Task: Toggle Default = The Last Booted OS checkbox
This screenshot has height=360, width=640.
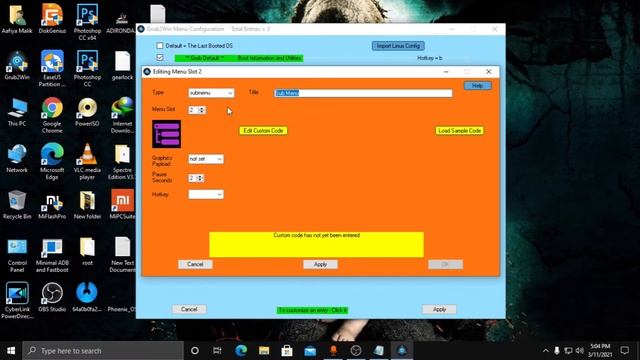Action: [x=160, y=46]
